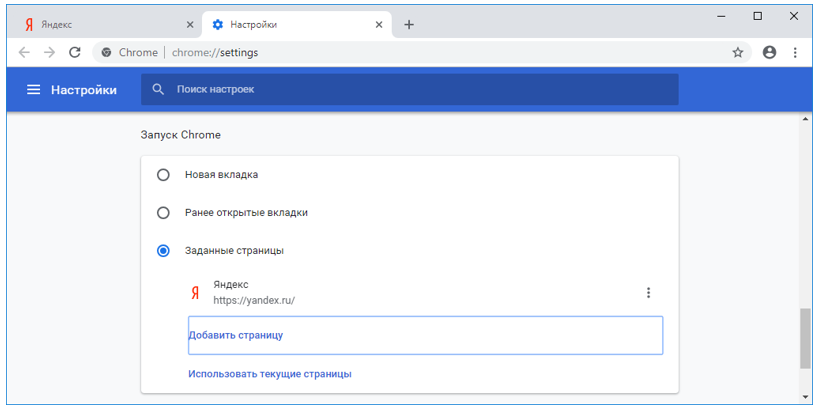Open Chrome's three-dot main menu
The image size is (819, 409).
point(795,52)
